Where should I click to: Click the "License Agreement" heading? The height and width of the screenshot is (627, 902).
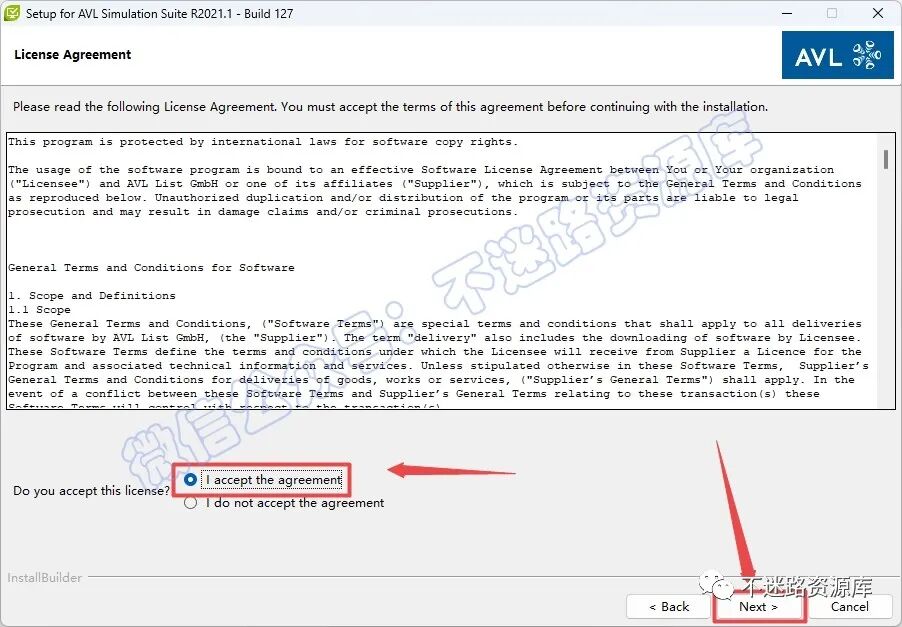click(x=72, y=55)
